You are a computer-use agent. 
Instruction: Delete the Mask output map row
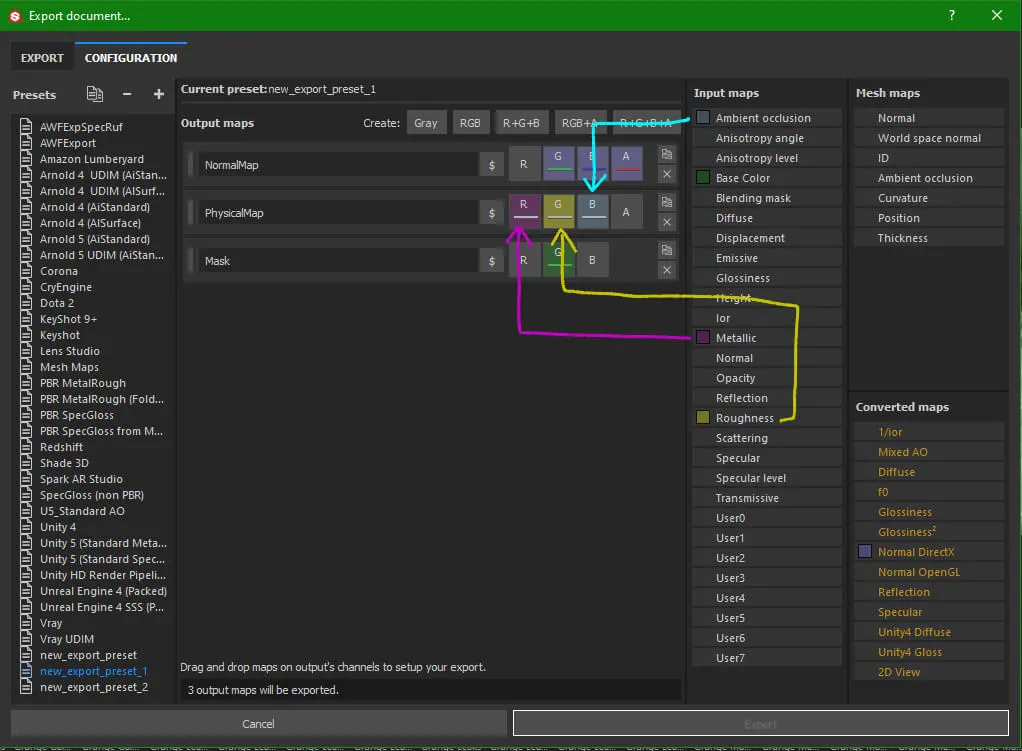pos(667,270)
